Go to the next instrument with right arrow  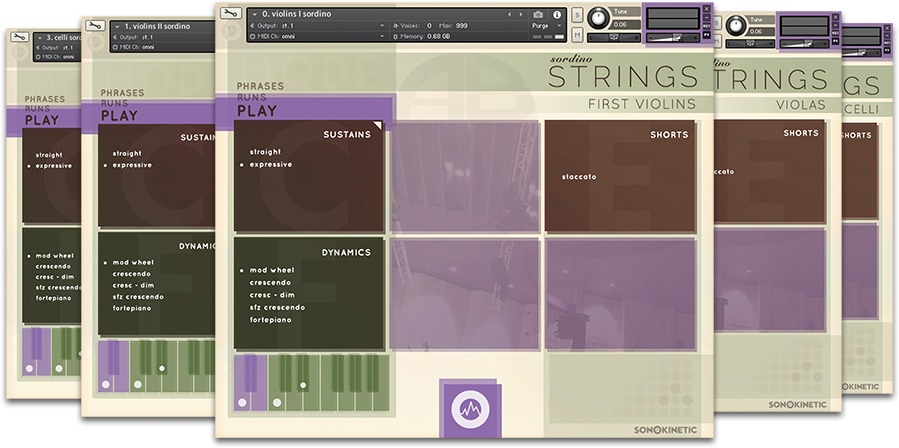(521, 14)
